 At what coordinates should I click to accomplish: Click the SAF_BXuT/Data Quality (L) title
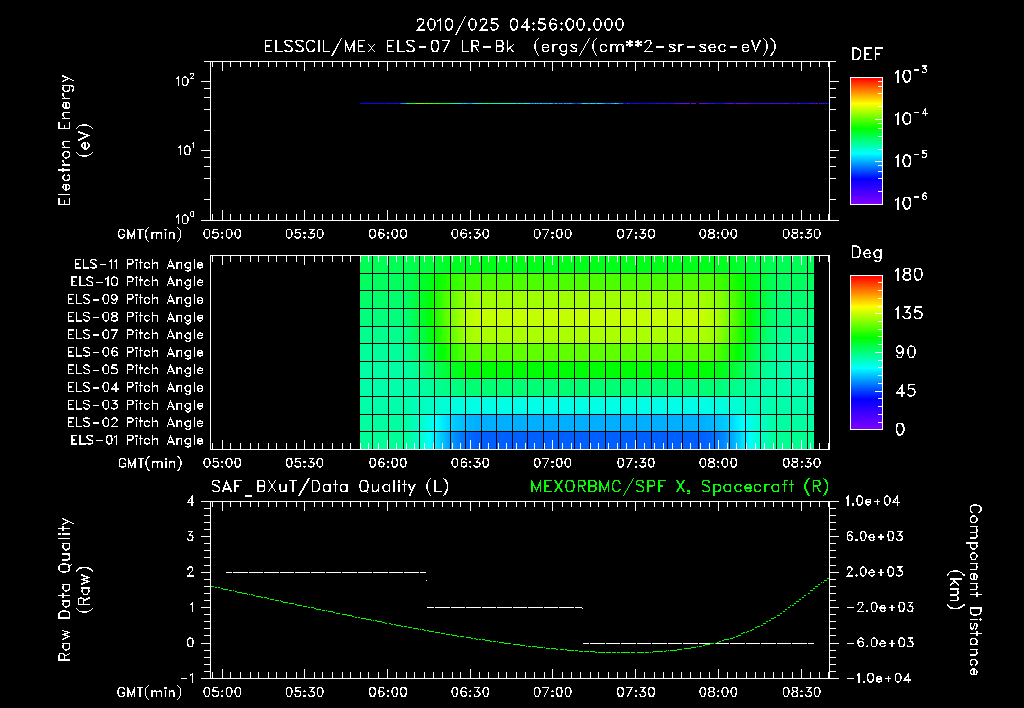[330, 487]
